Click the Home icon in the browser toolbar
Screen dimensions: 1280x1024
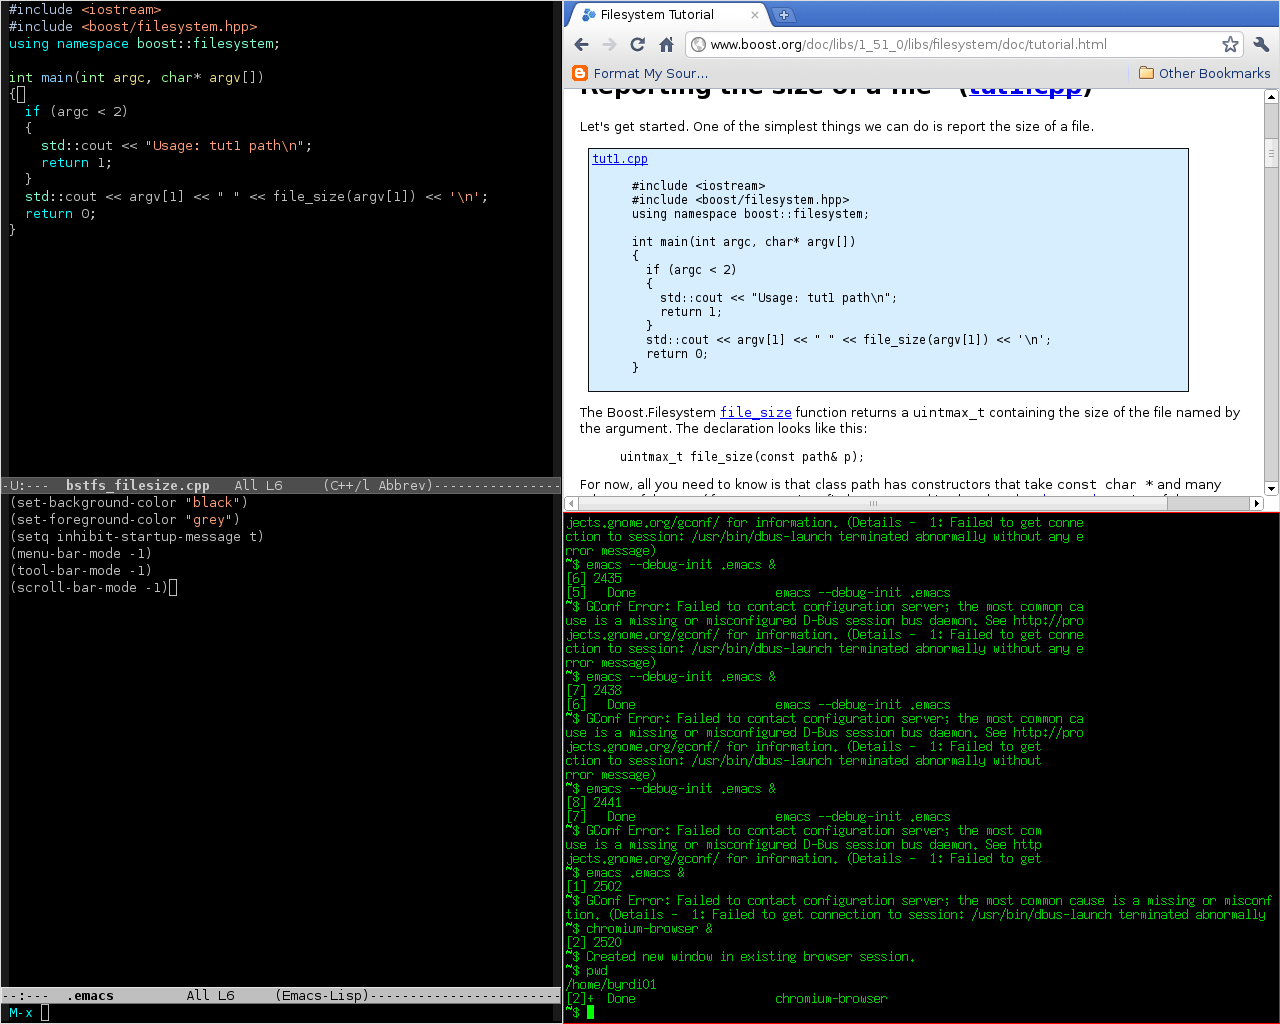pyautogui.click(x=665, y=44)
